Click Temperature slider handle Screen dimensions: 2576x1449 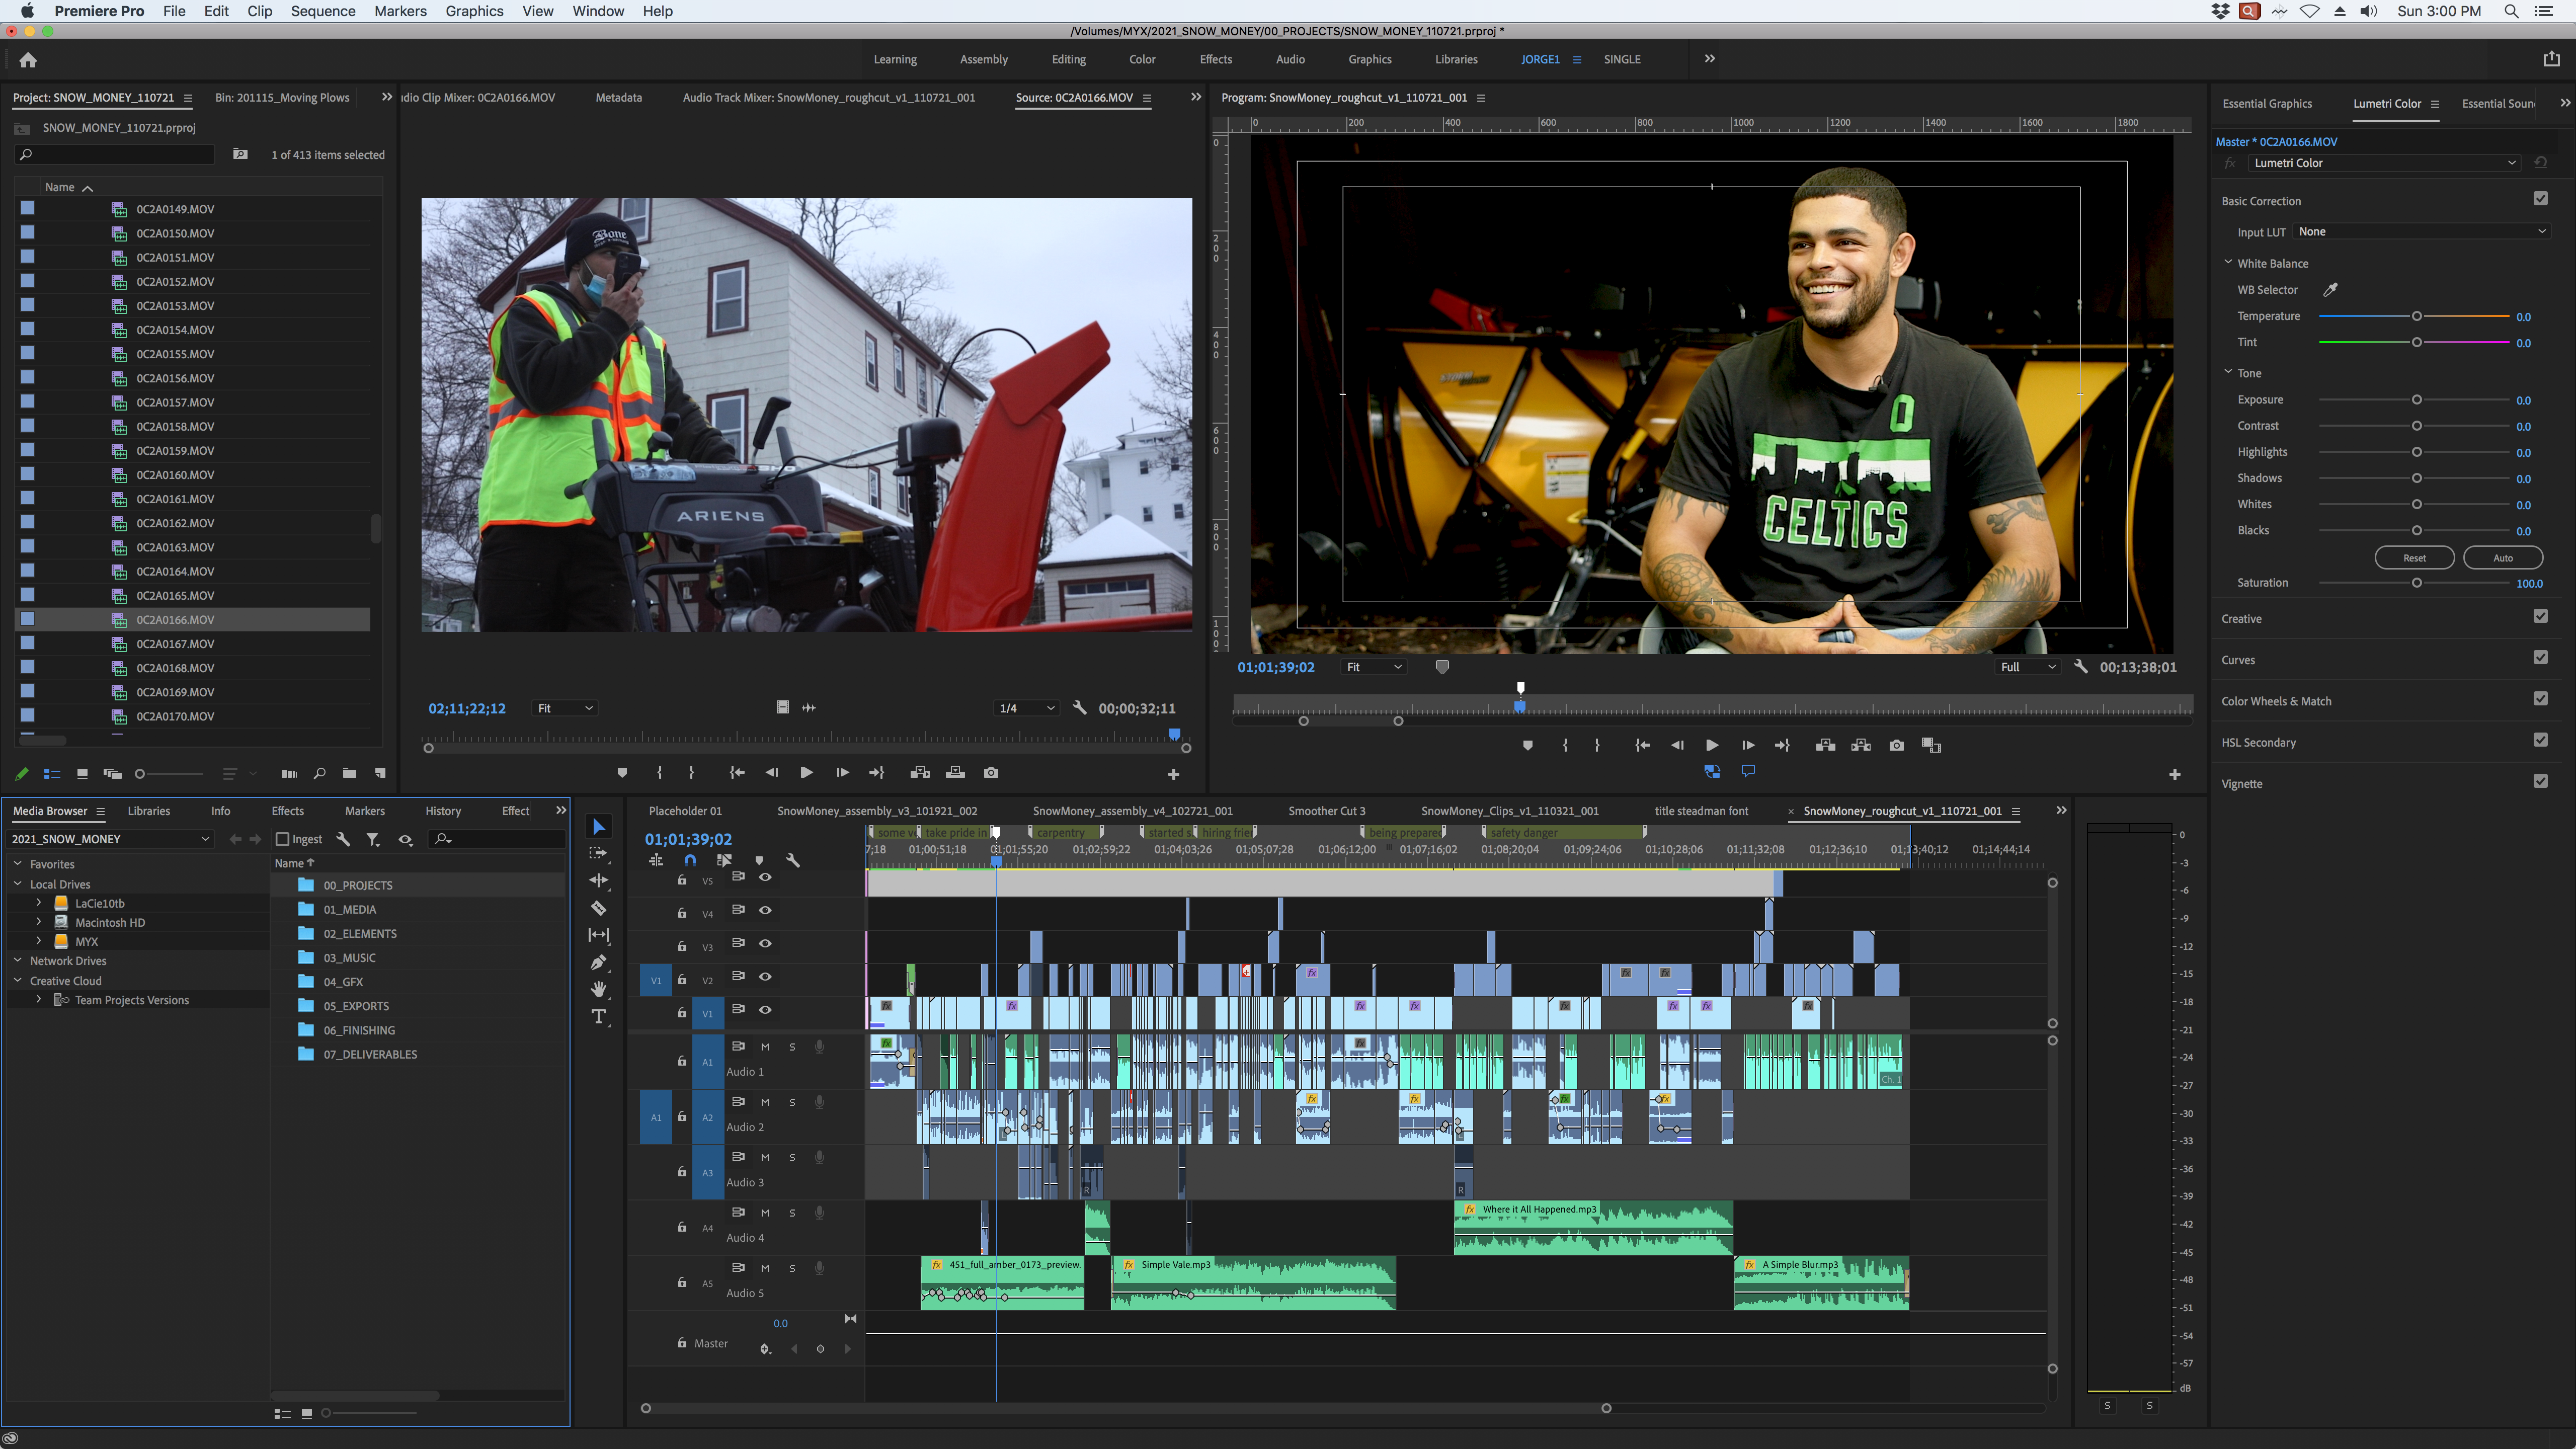[x=2416, y=317]
